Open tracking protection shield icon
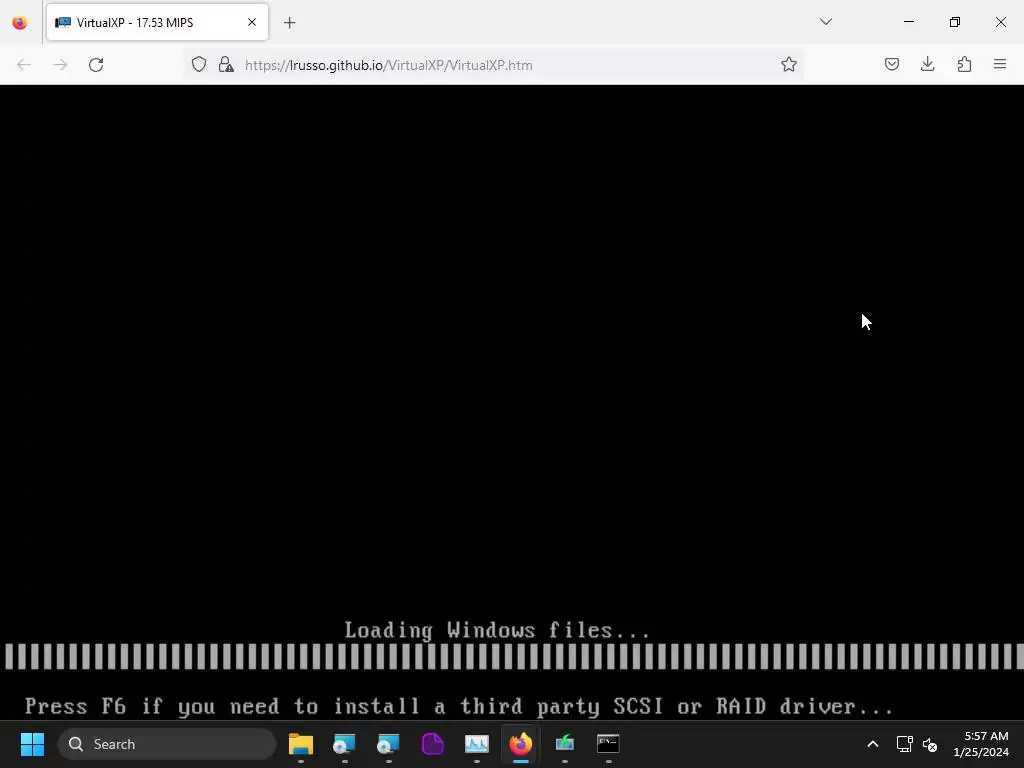The image size is (1024, 768). (x=199, y=65)
